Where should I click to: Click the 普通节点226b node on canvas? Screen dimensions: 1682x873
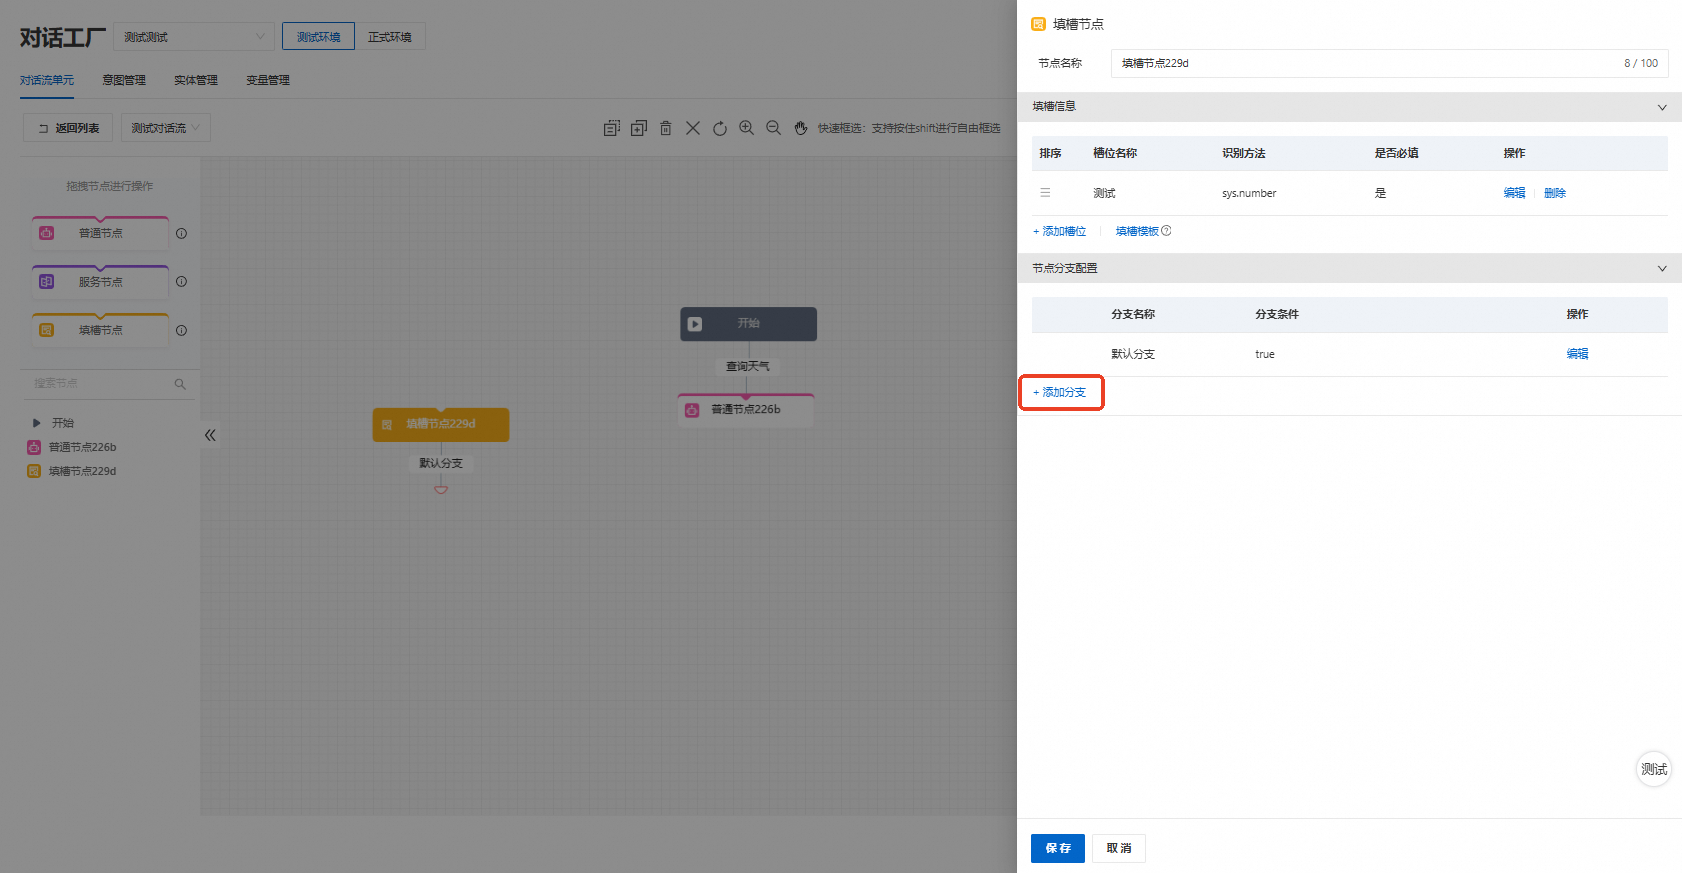746,410
